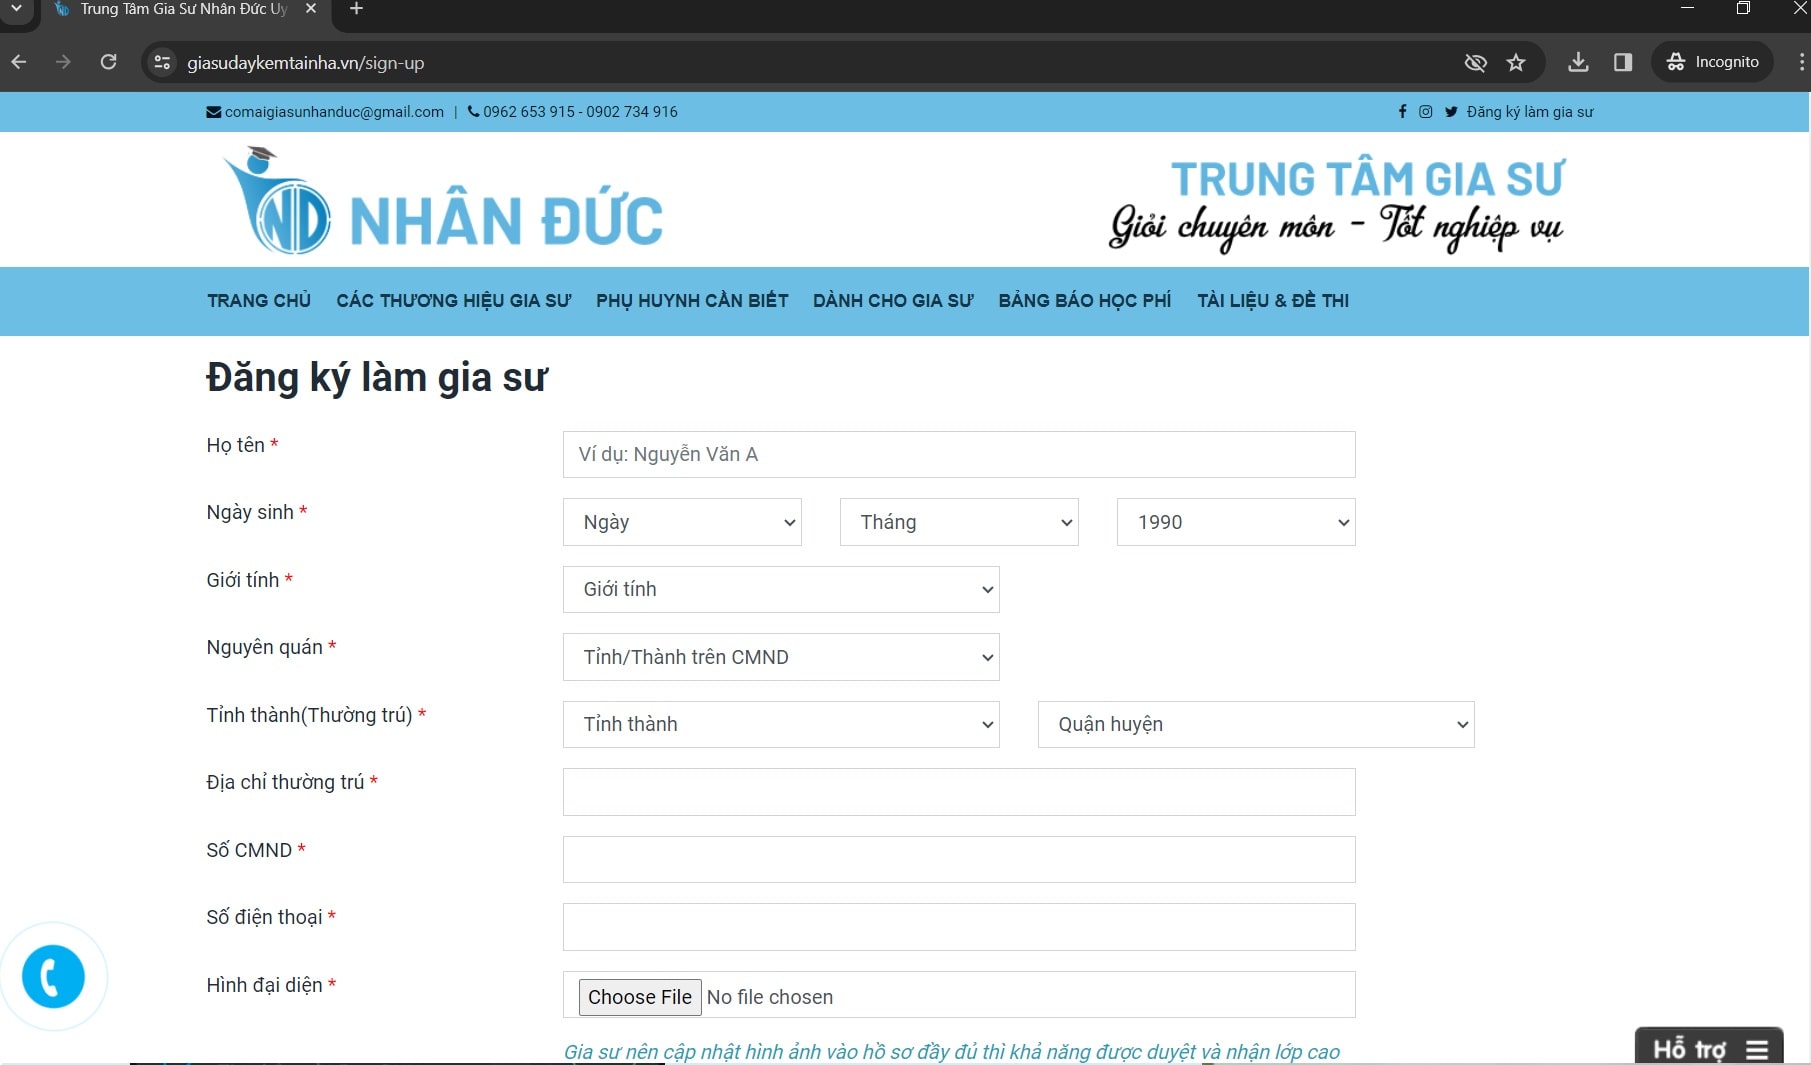
Task: Open the Tháng month dropdown
Action: (x=958, y=522)
